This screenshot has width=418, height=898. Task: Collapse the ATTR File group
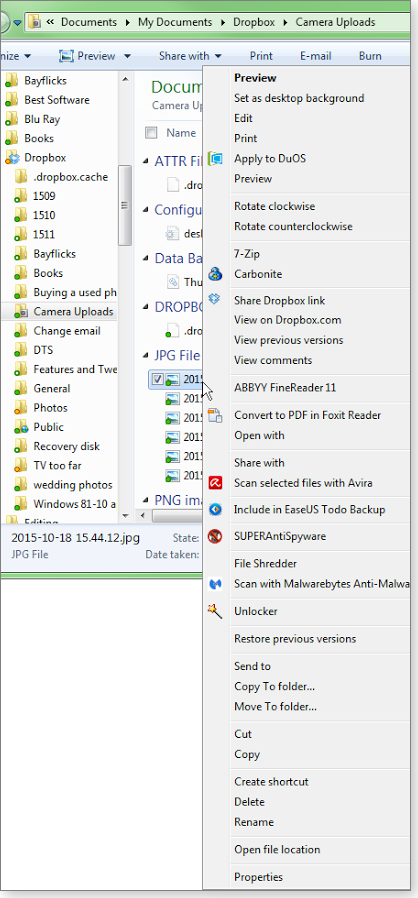click(x=145, y=162)
